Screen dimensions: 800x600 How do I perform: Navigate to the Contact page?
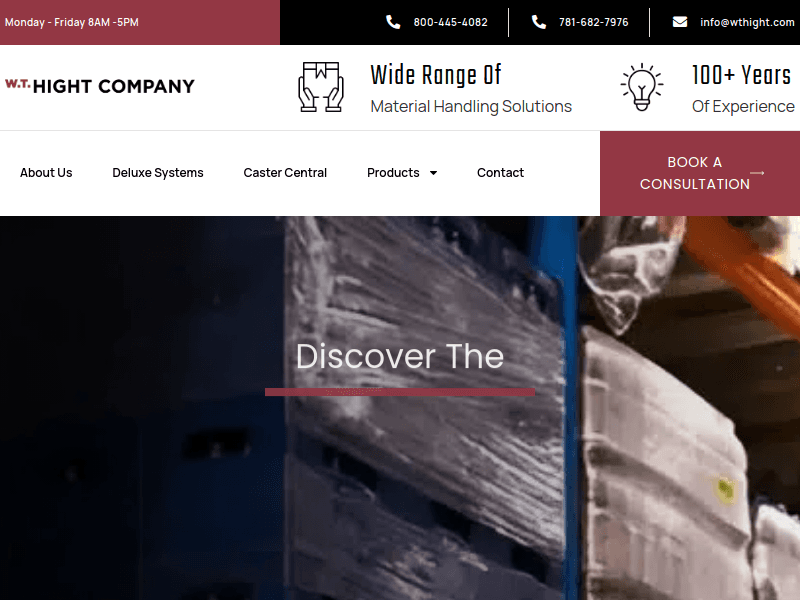pyautogui.click(x=500, y=173)
